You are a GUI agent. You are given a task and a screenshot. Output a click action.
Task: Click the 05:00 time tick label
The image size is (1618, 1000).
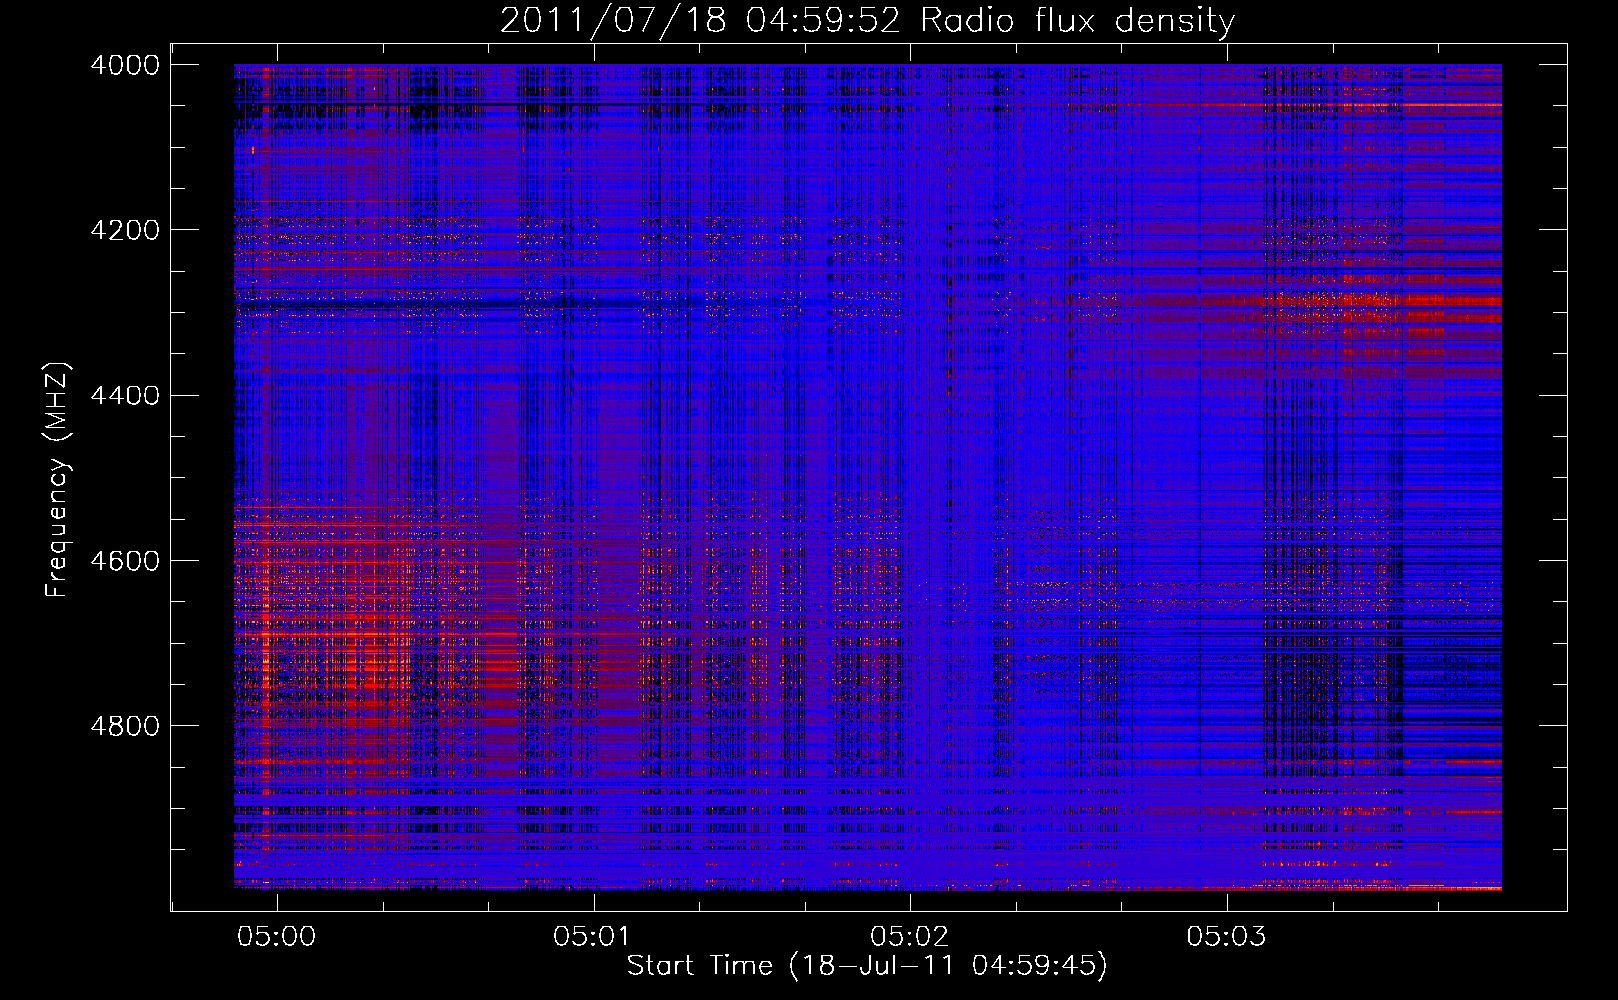pos(276,936)
